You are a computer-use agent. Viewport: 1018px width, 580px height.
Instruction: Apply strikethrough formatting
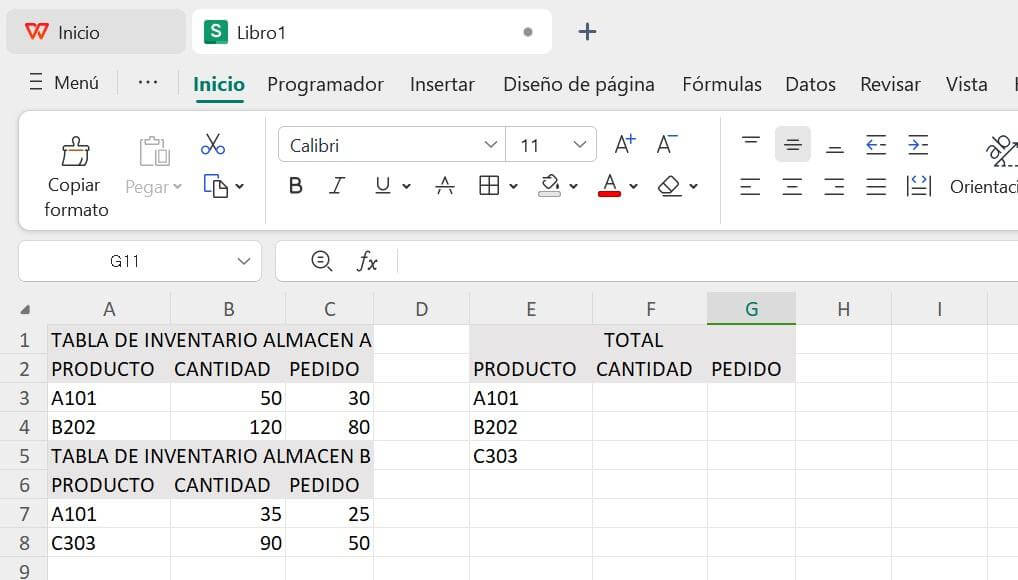(445, 186)
